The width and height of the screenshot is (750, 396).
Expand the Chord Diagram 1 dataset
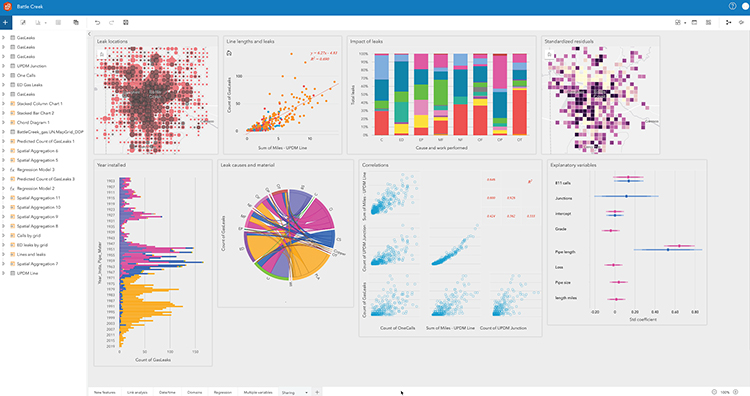click(x=3, y=122)
